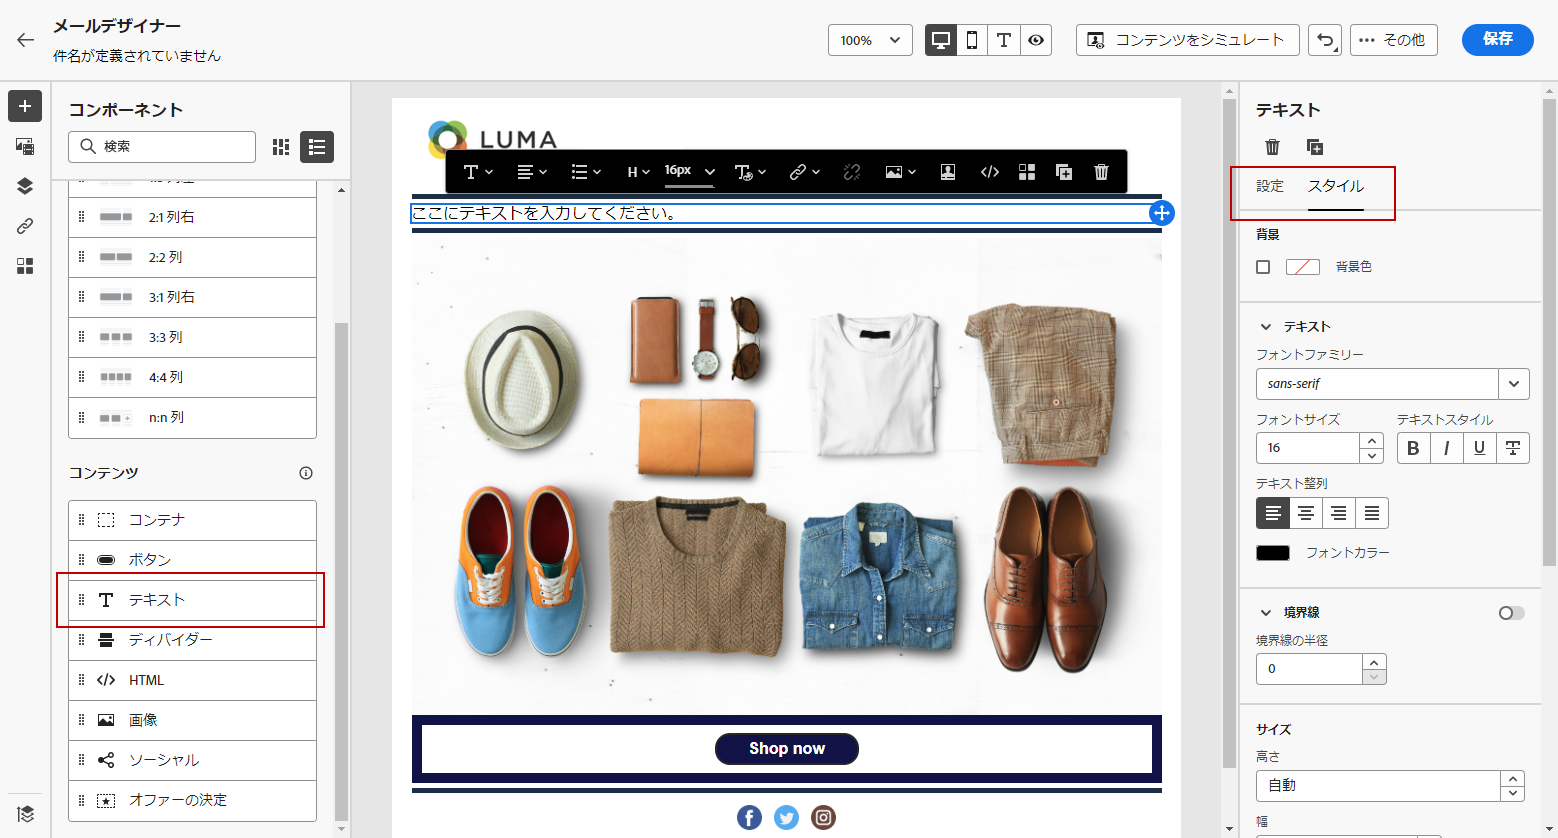The image size is (1558, 838).
Task: Open the layers tree sidebar icon
Action: click(x=25, y=186)
